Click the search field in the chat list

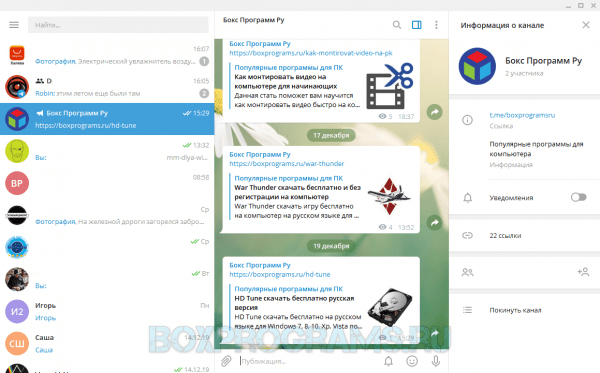[x=118, y=25]
